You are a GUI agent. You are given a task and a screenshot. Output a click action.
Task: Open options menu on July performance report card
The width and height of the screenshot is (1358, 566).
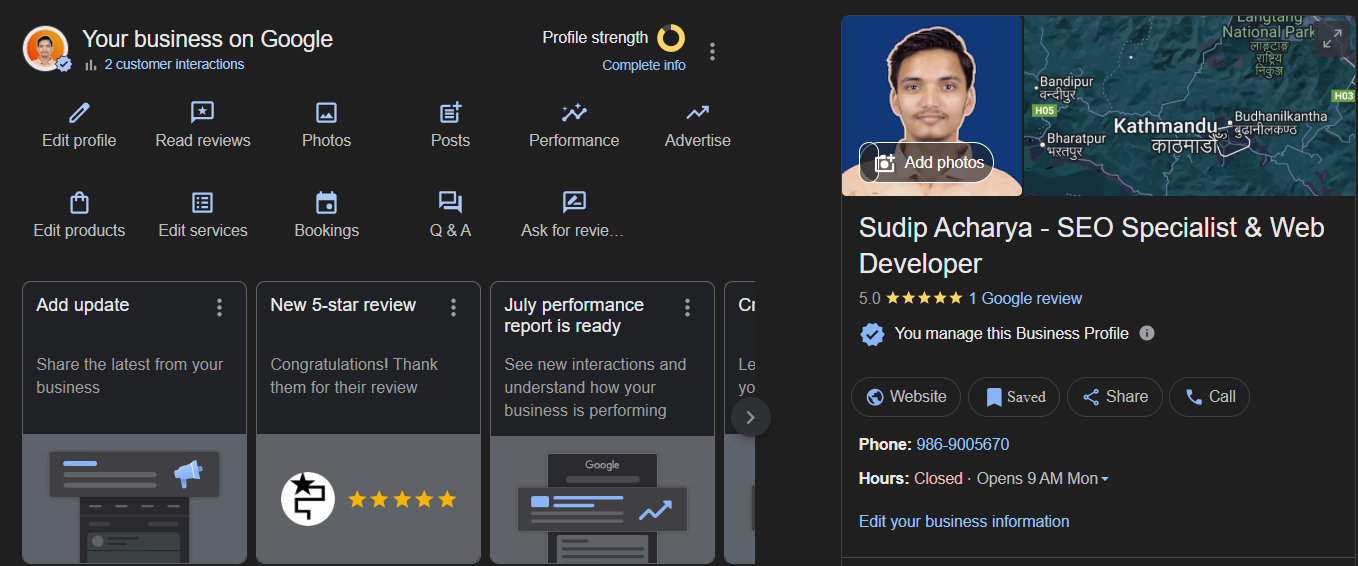coord(688,307)
